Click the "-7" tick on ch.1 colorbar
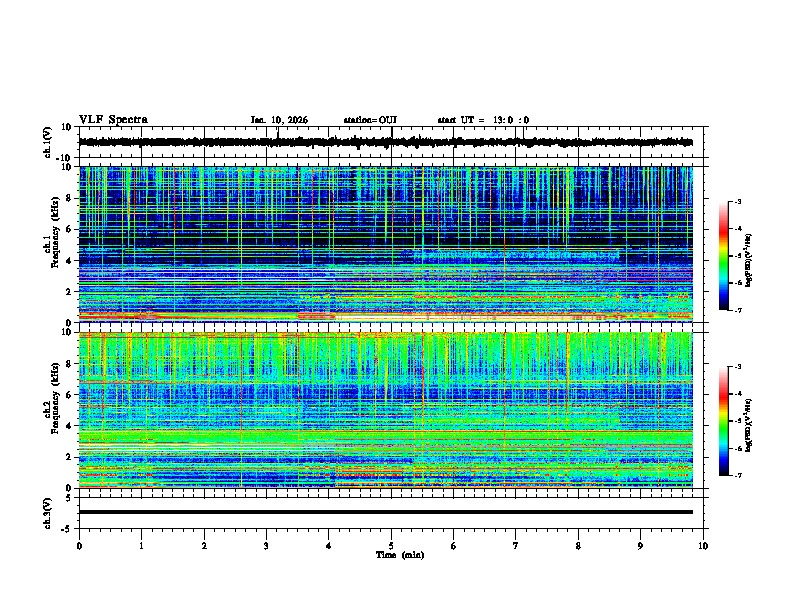 737,310
